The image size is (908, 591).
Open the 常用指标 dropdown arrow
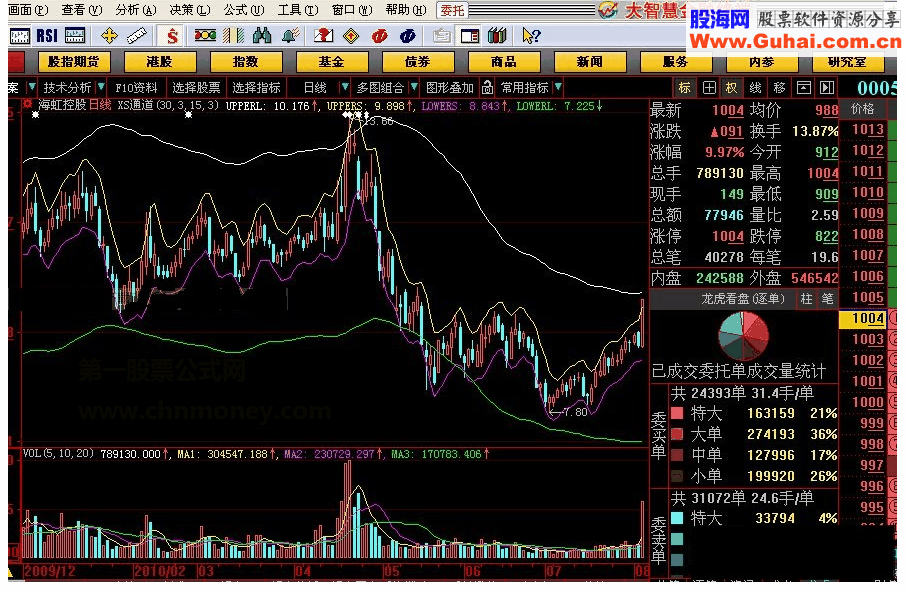click(x=558, y=87)
